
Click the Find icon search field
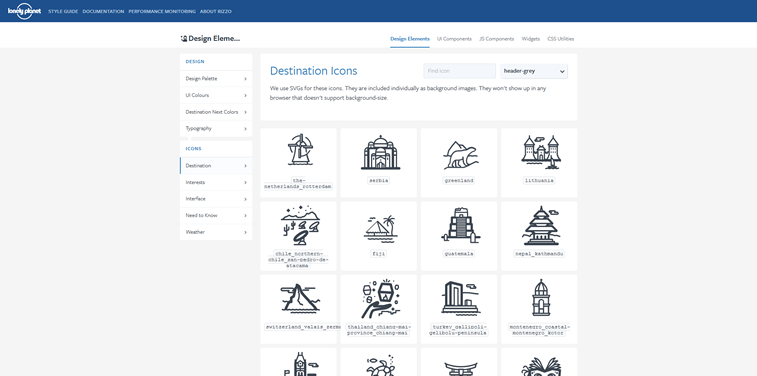point(460,71)
